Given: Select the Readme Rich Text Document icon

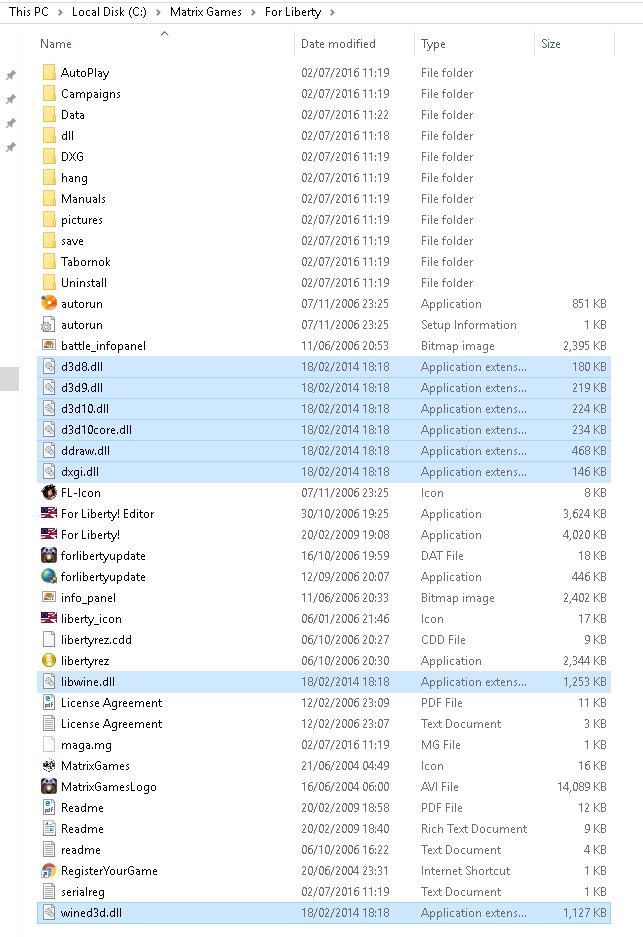Looking at the screenshot, I should (x=49, y=828).
